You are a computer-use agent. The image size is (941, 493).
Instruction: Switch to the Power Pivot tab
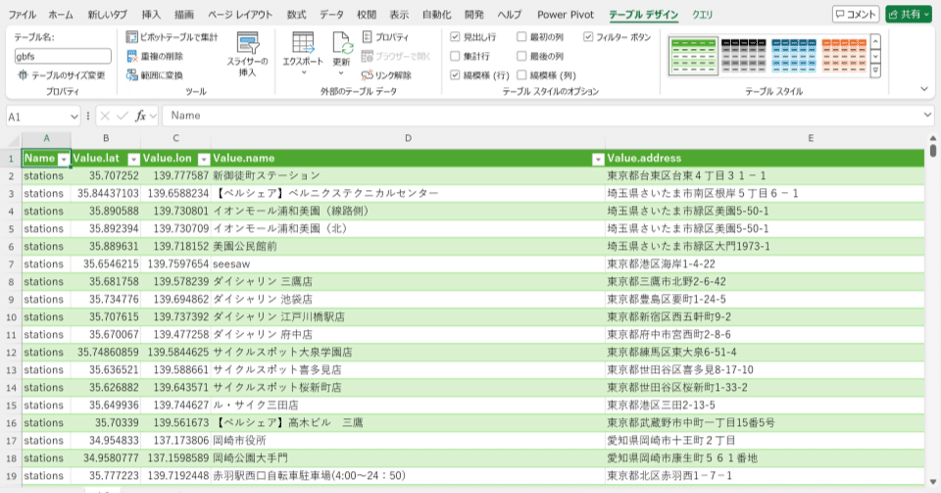[565, 15]
